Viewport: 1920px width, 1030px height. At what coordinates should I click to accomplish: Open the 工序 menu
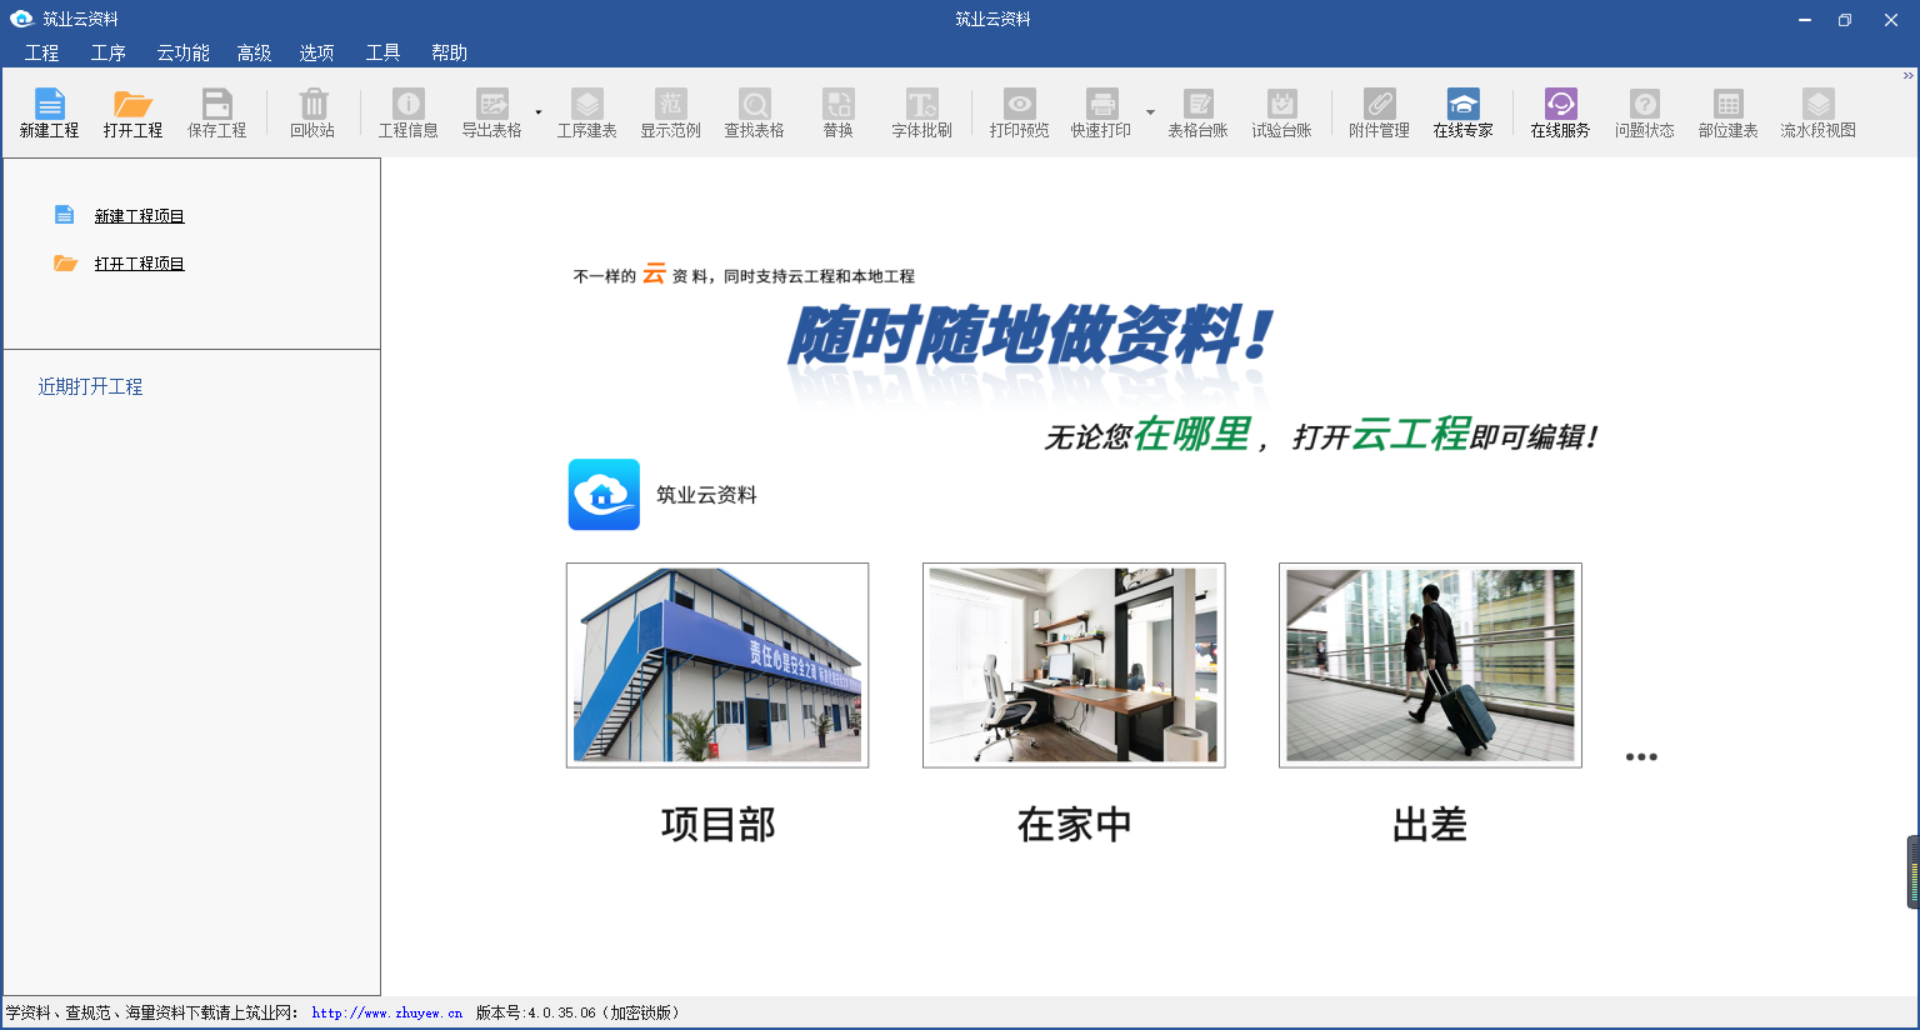pyautogui.click(x=108, y=53)
